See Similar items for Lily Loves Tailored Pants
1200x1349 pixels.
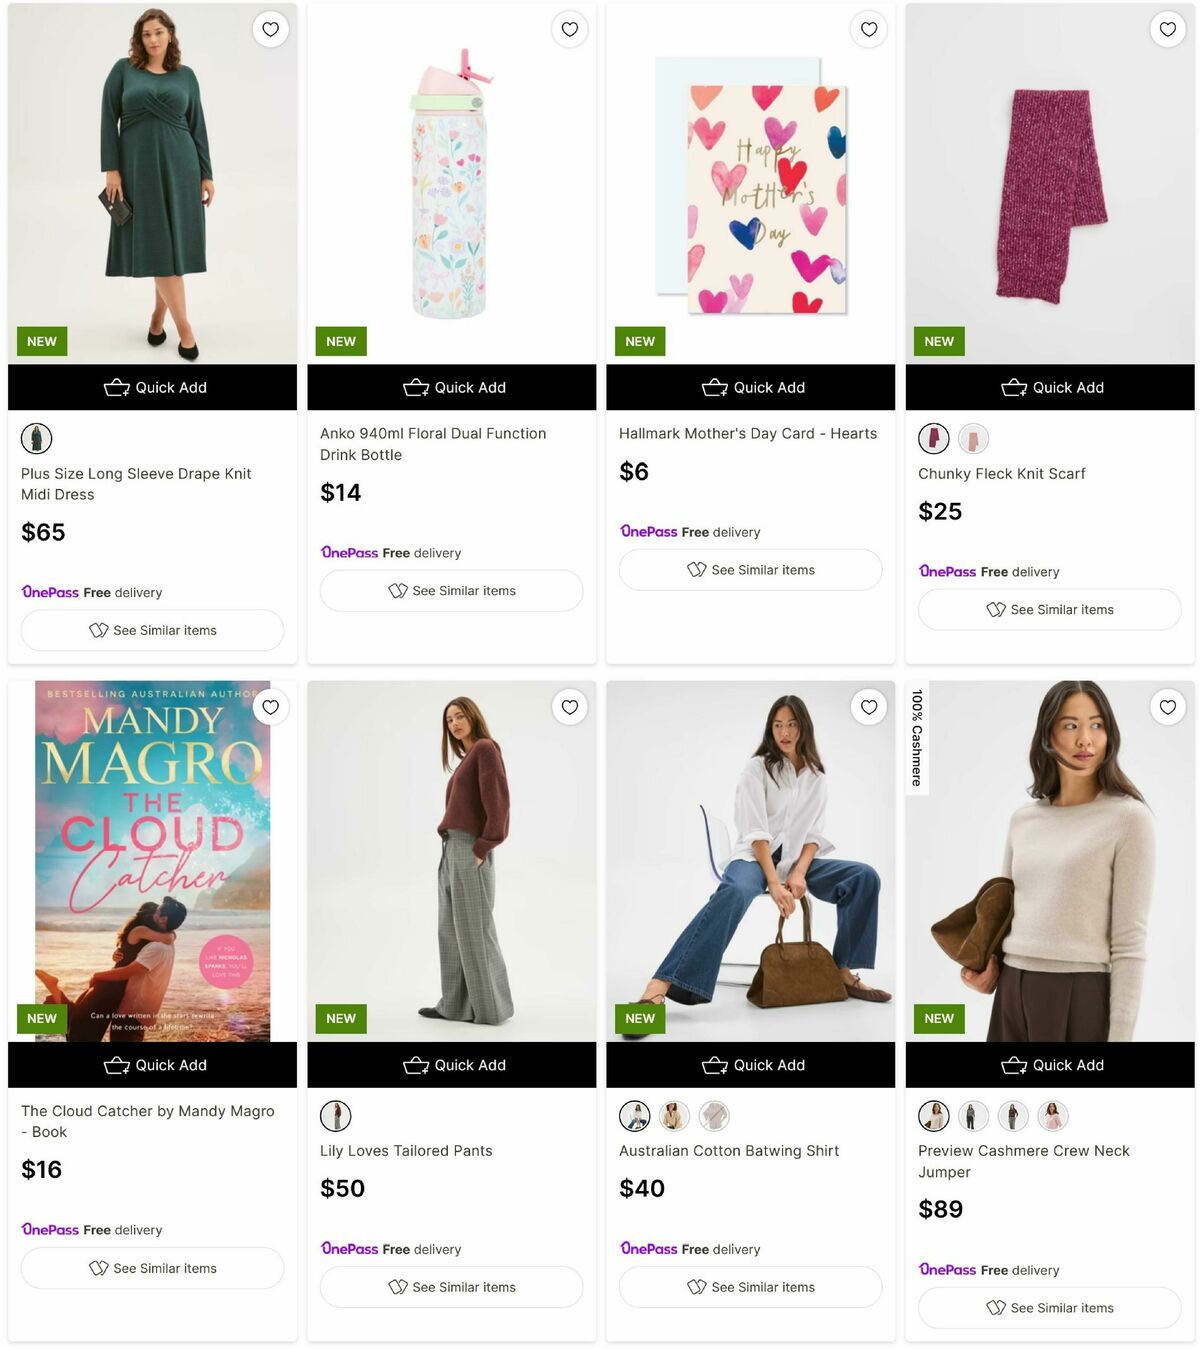[x=451, y=1287]
